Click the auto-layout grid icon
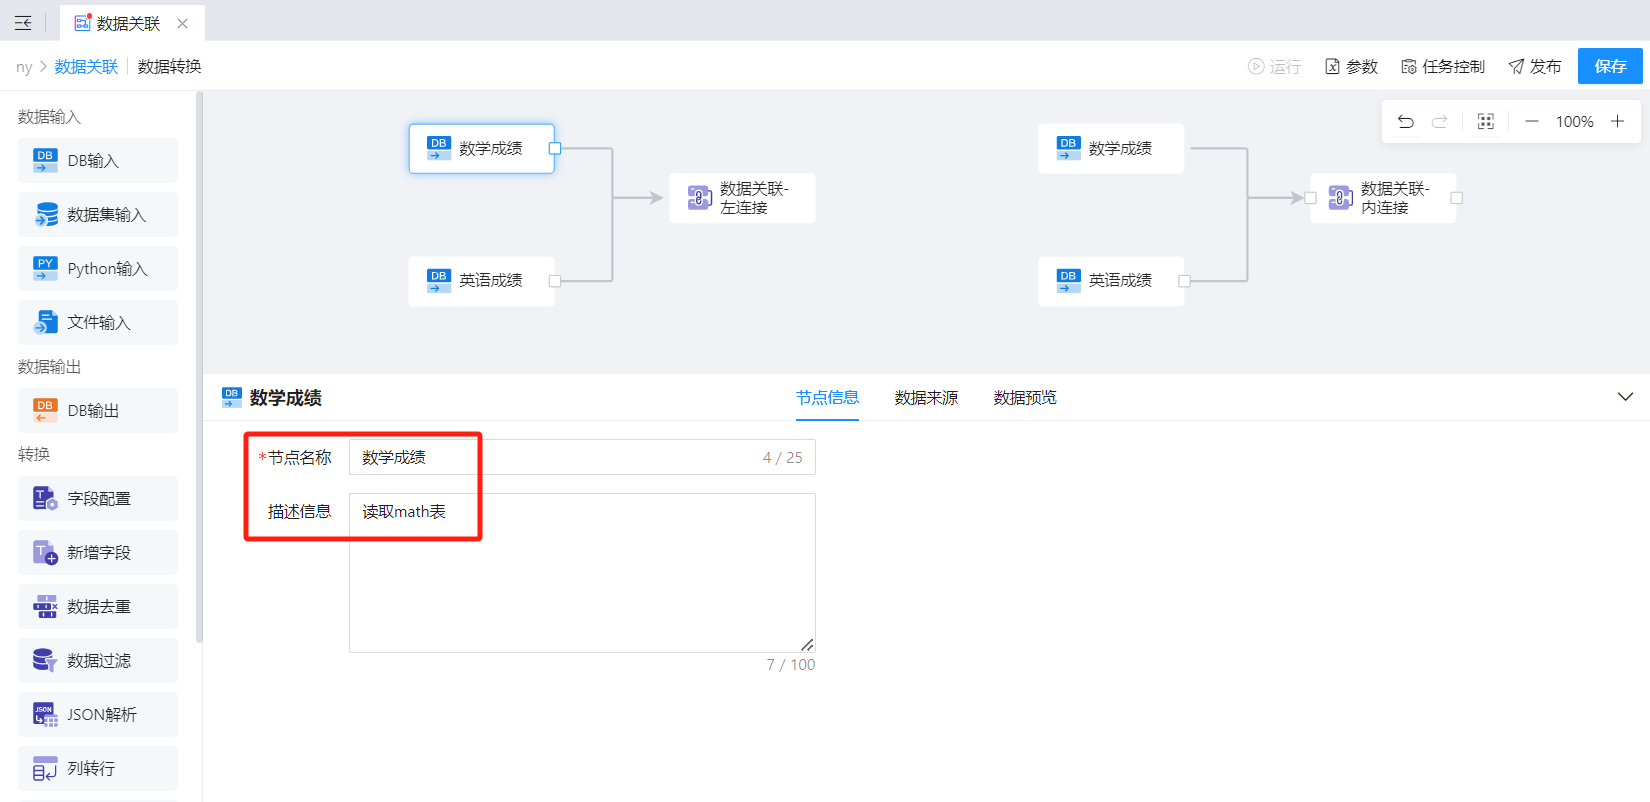 point(1486,122)
